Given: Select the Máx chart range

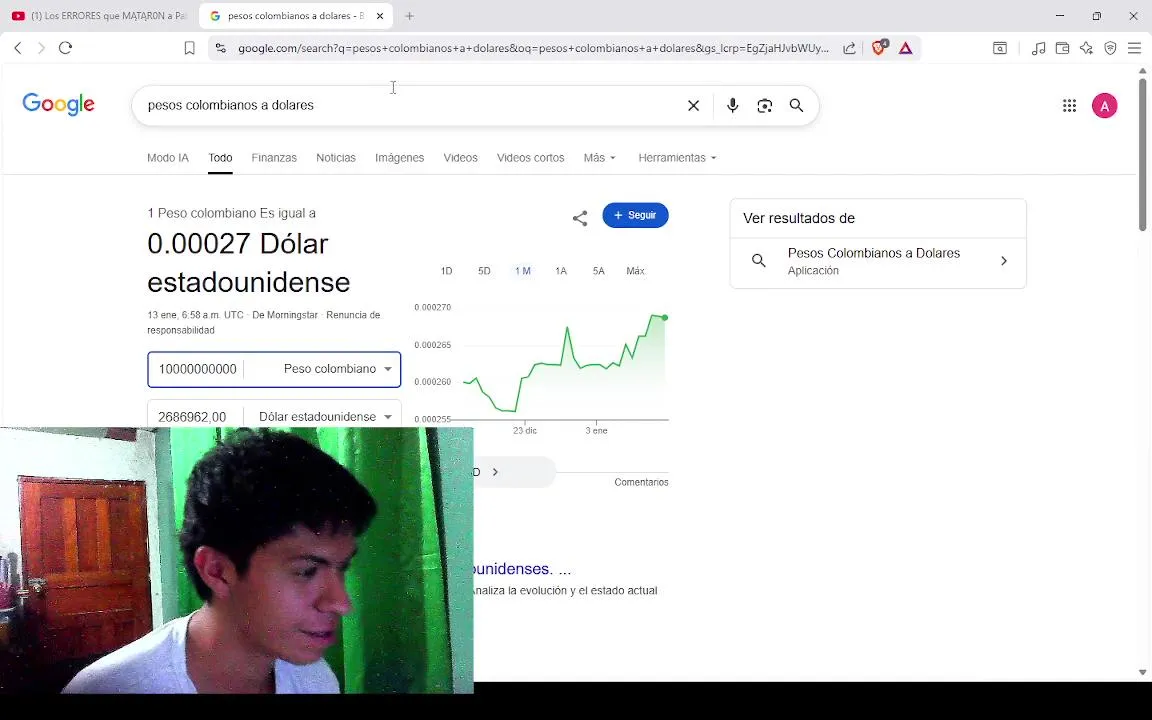Looking at the screenshot, I should pyautogui.click(x=636, y=271).
